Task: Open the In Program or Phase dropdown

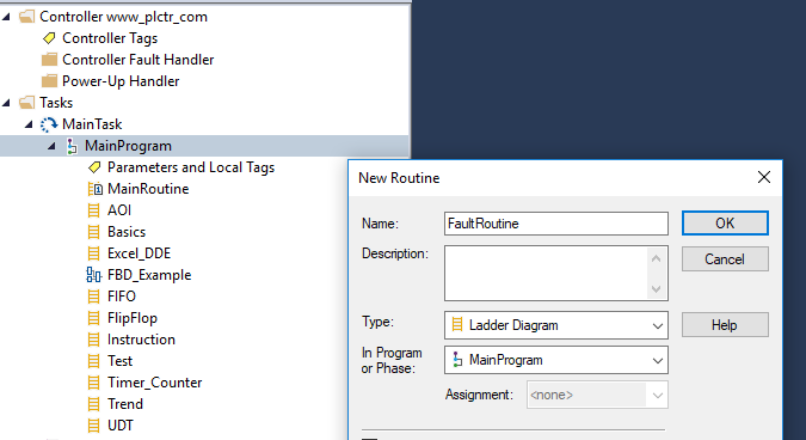Action: coord(556,360)
